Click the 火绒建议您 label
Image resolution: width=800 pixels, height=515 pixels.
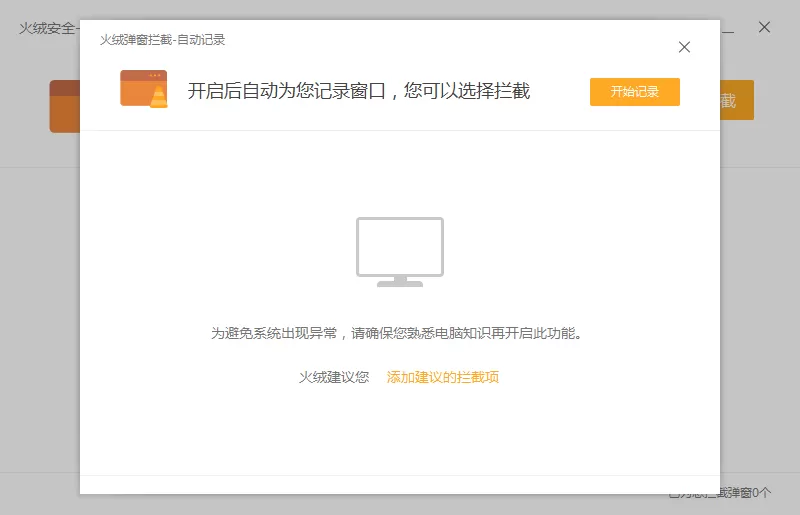tap(334, 377)
